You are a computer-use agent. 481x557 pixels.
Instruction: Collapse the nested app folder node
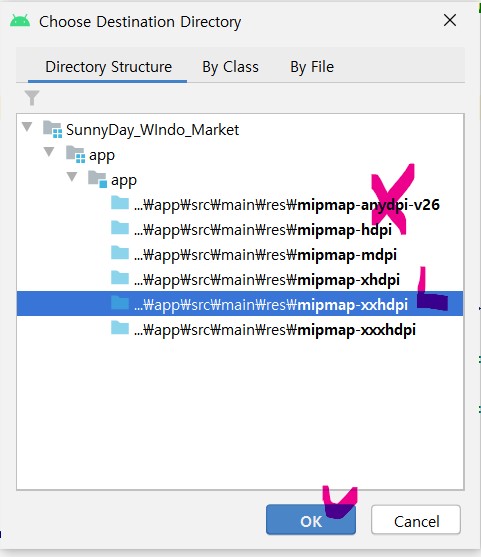tap(72, 177)
